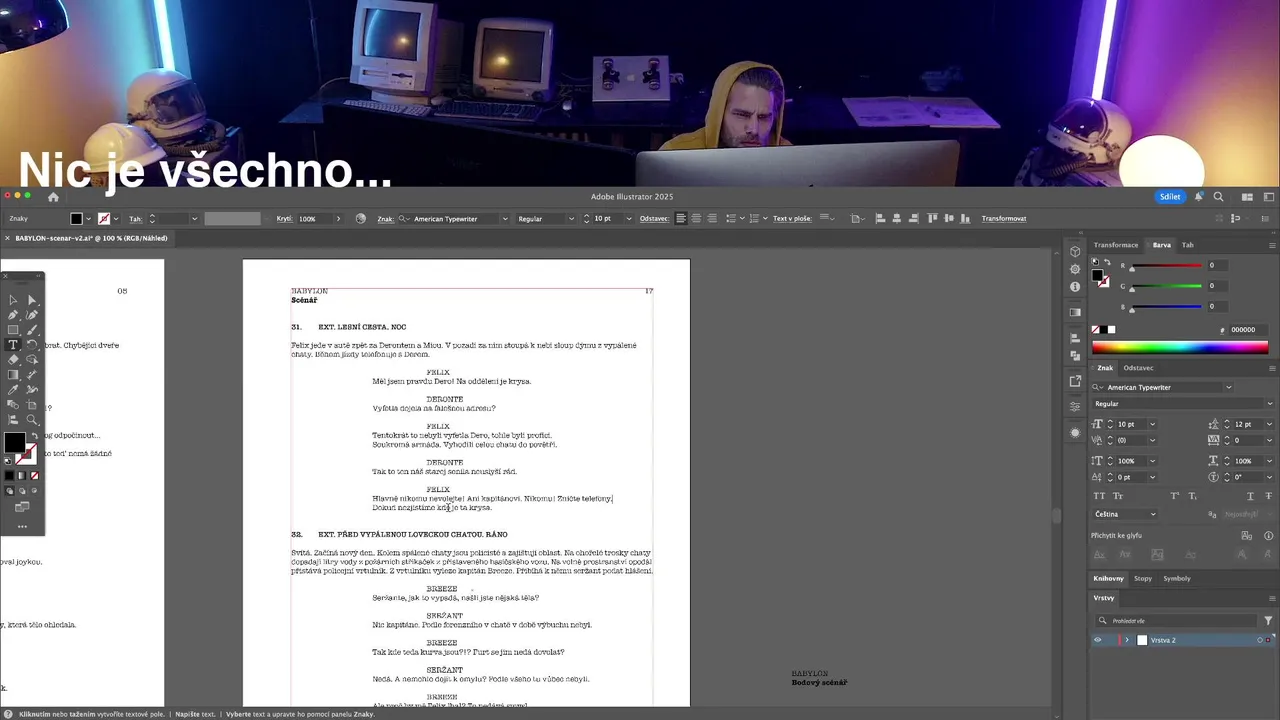Switch to the Transformace tab
The height and width of the screenshot is (720, 1280).
pos(1116,245)
